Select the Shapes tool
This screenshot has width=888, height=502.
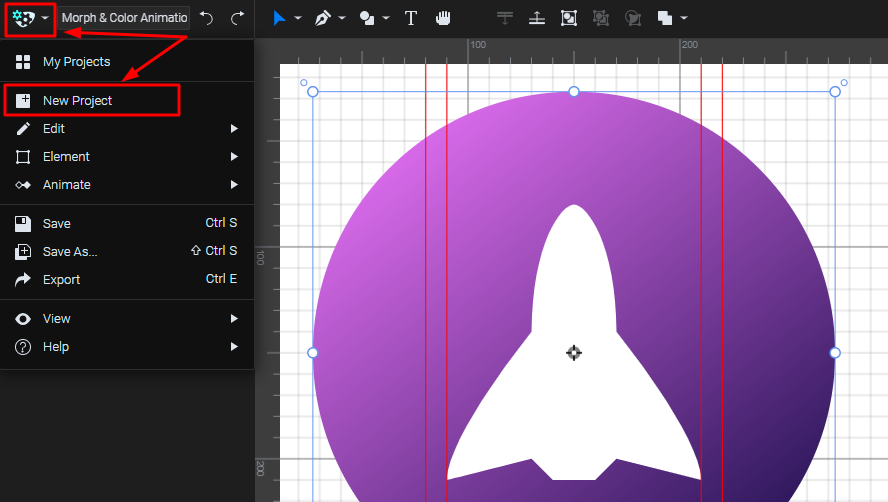367,18
